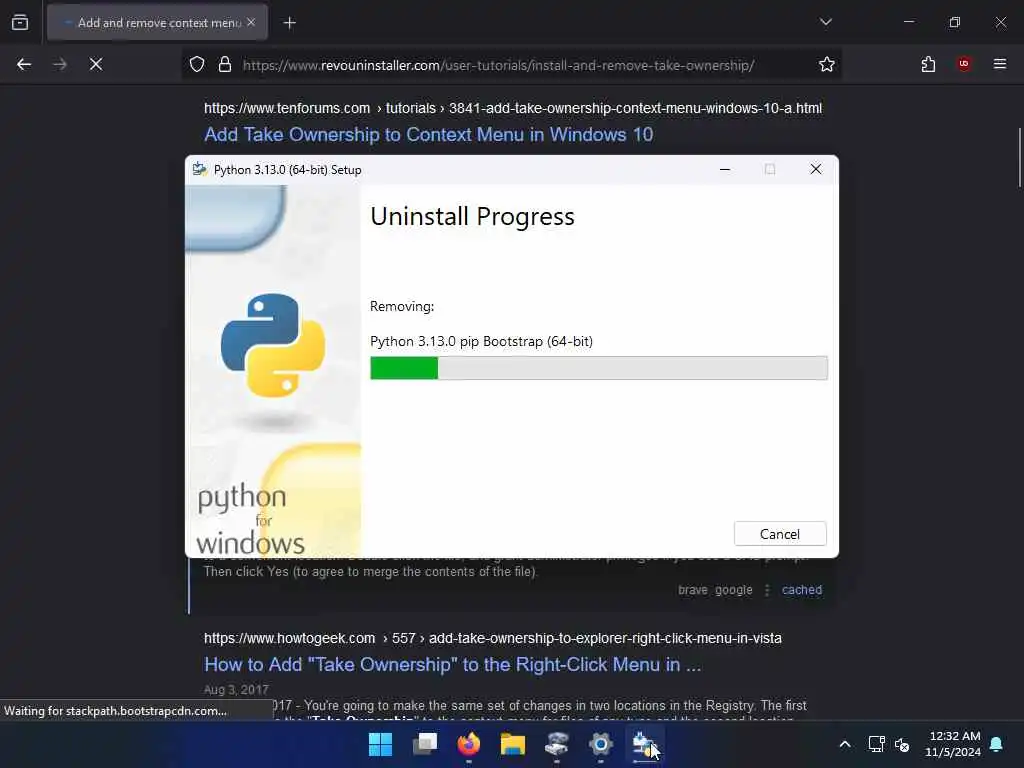
Task: Click the 'brave' search alternative link
Action: (692, 590)
